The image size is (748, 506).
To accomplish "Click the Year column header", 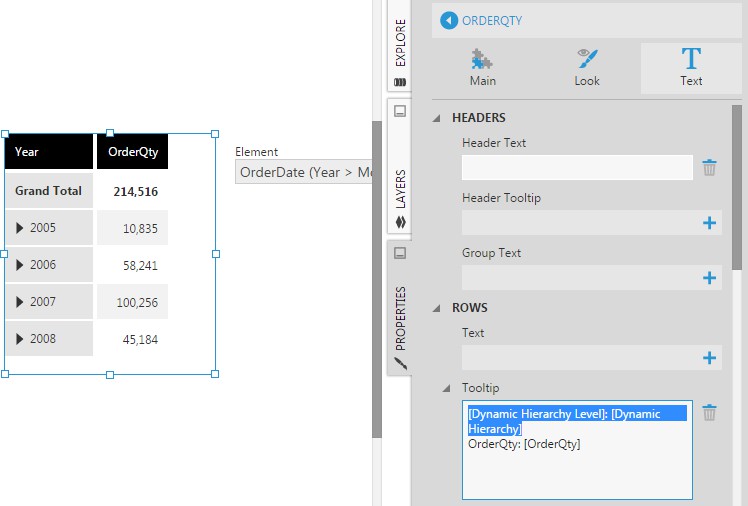I will [x=49, y=152].
